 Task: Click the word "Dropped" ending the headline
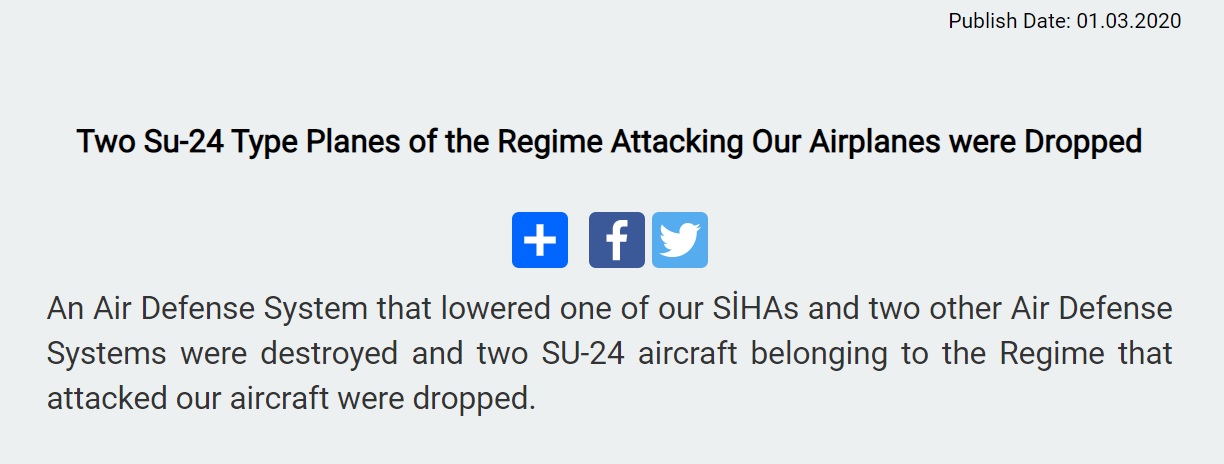click(x=1083, y=142)
